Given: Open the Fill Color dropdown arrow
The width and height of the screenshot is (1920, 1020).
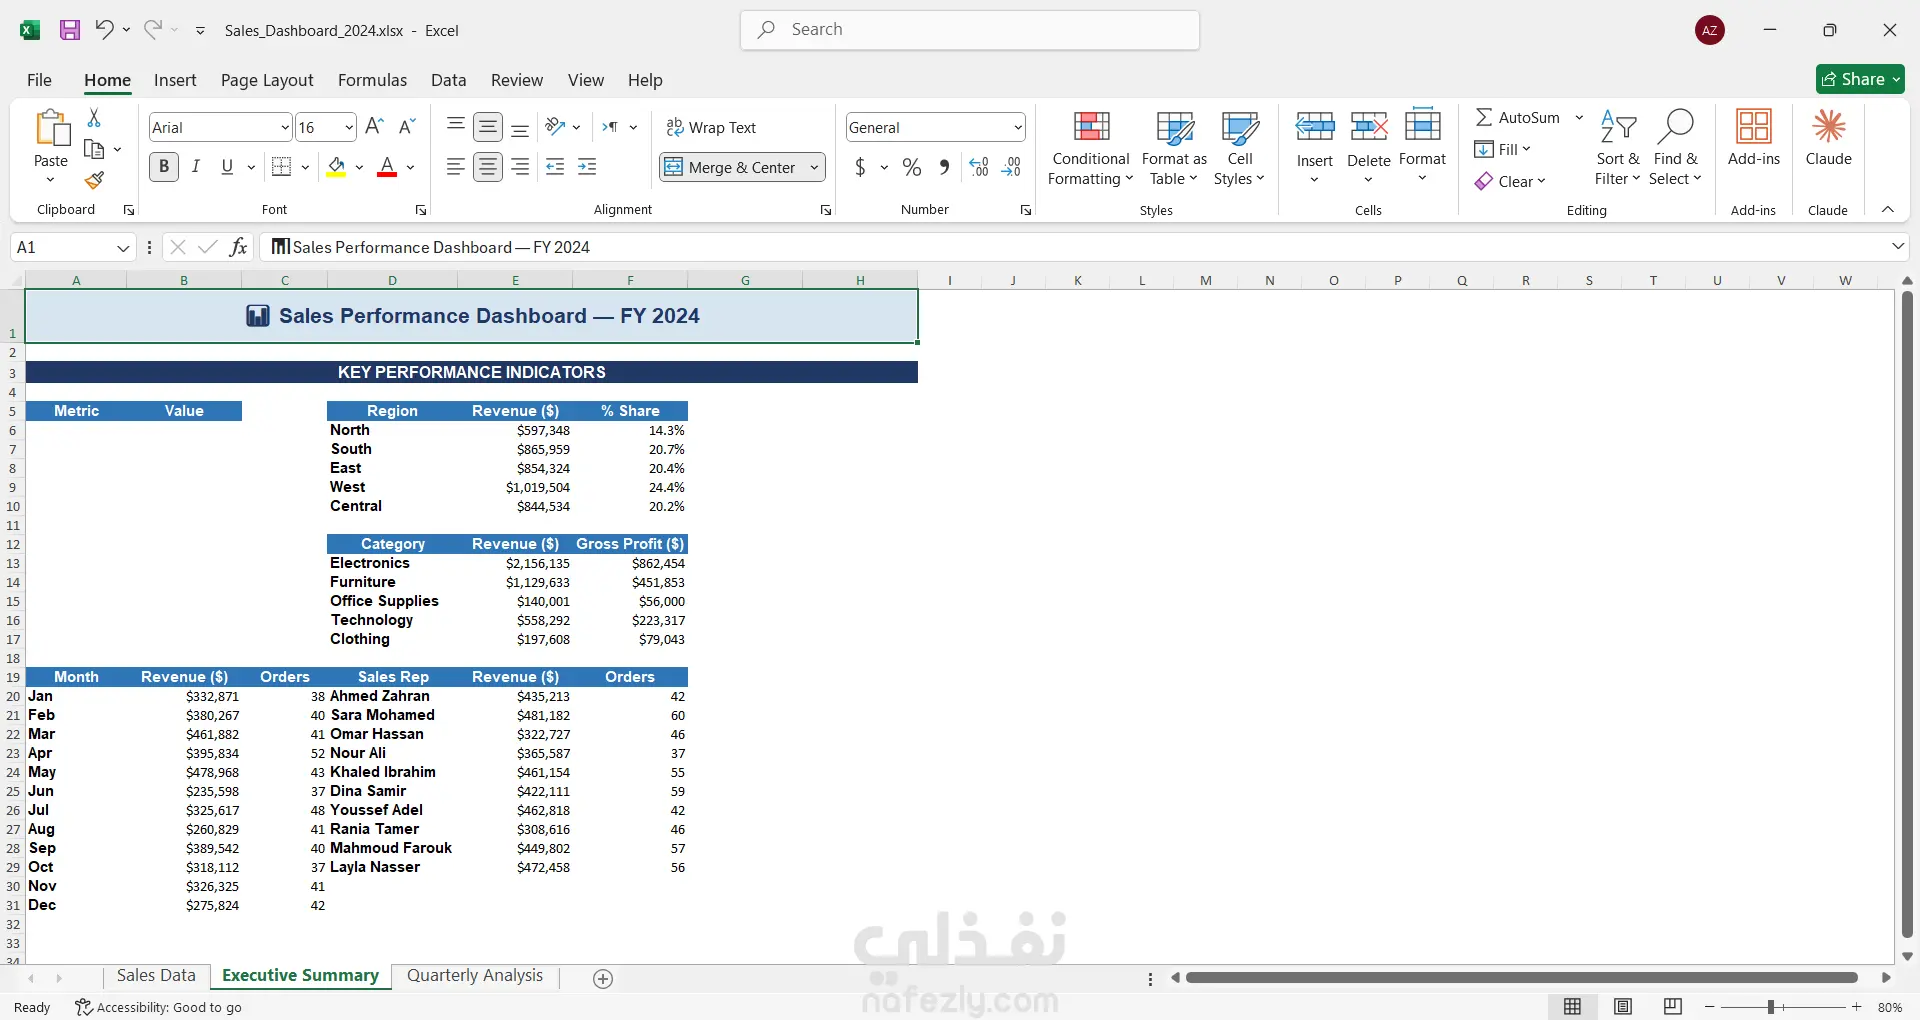Looking at the screenshot, I should [x=359, y=167].
